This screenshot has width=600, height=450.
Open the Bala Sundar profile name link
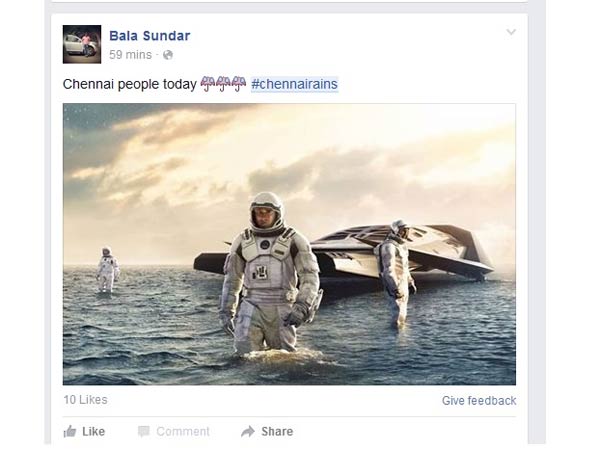pos(150,36)
